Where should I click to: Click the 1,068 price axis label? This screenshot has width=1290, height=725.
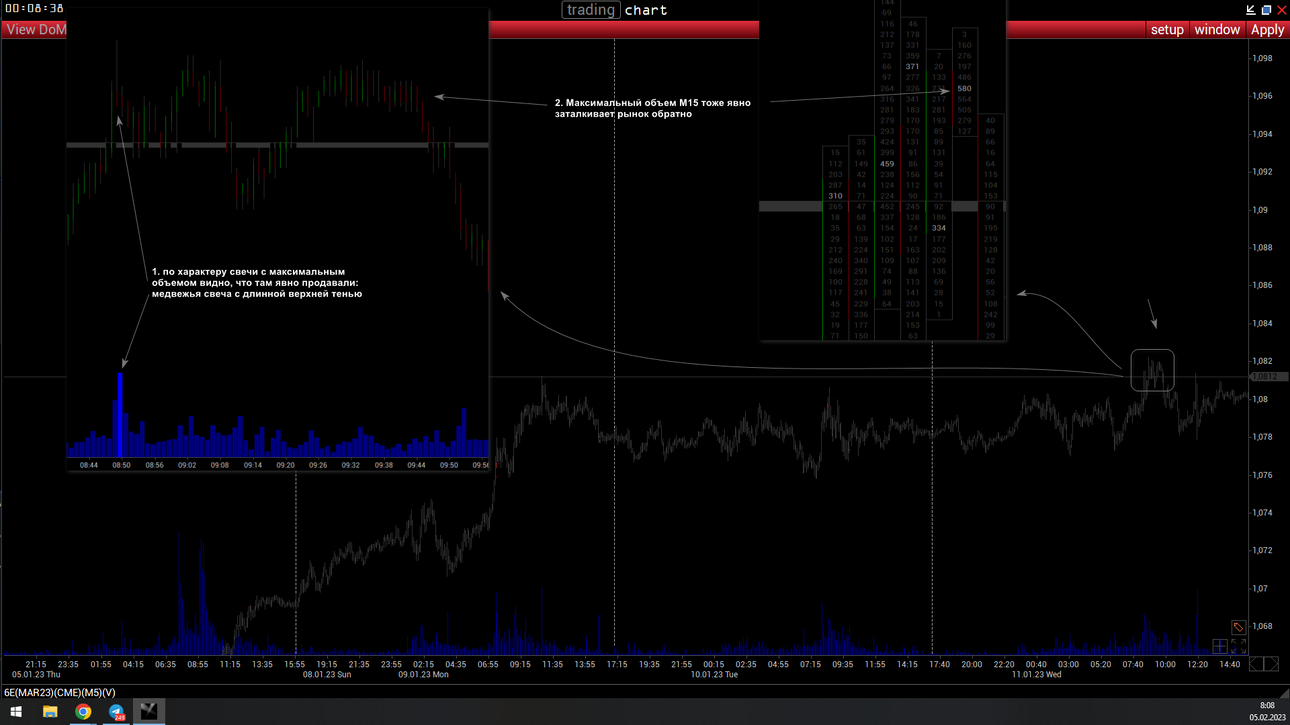coord(1263,626)
